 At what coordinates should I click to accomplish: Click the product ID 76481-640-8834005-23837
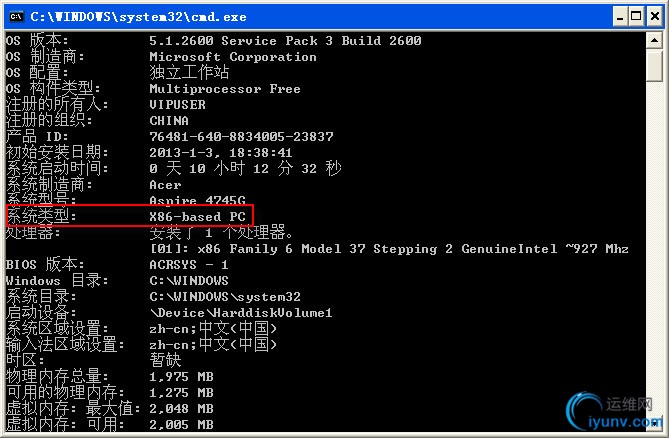241,136
